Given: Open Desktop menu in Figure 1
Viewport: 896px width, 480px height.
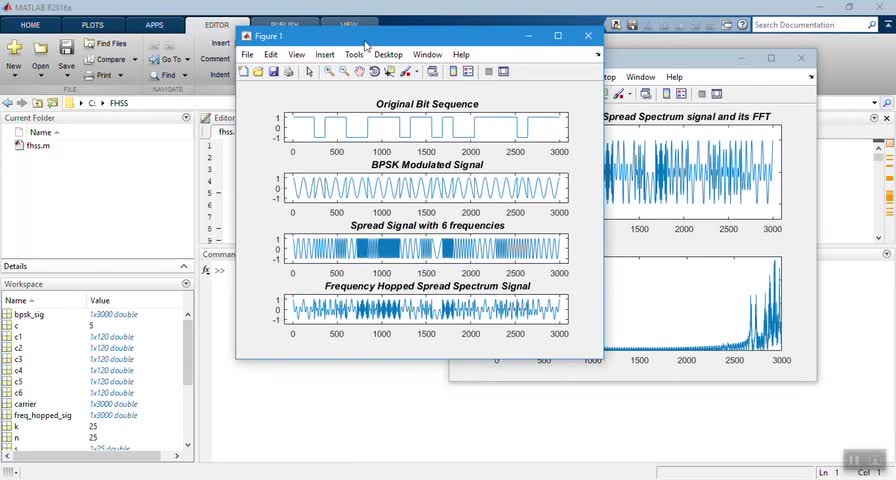Looking at the screenshot, I should [389, 55].
